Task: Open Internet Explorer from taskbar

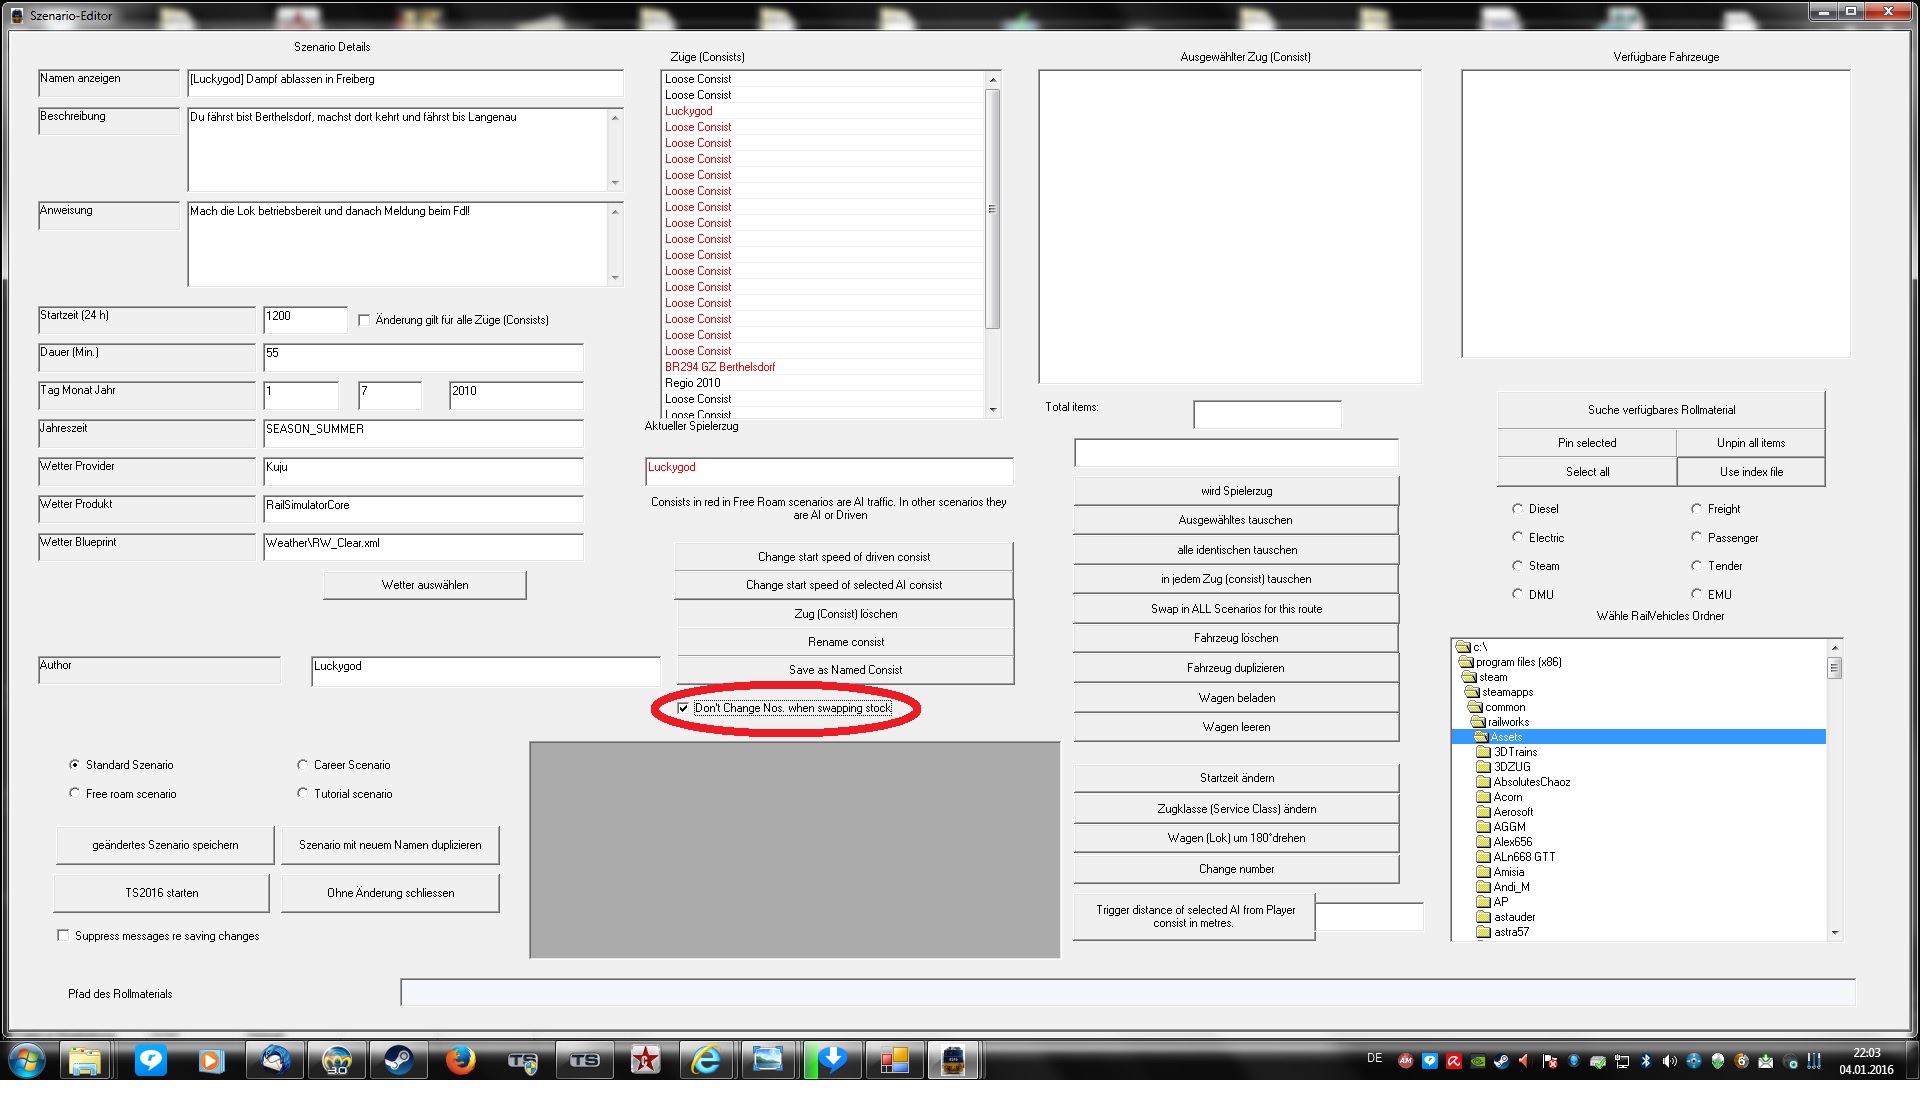Action: 706,1060
